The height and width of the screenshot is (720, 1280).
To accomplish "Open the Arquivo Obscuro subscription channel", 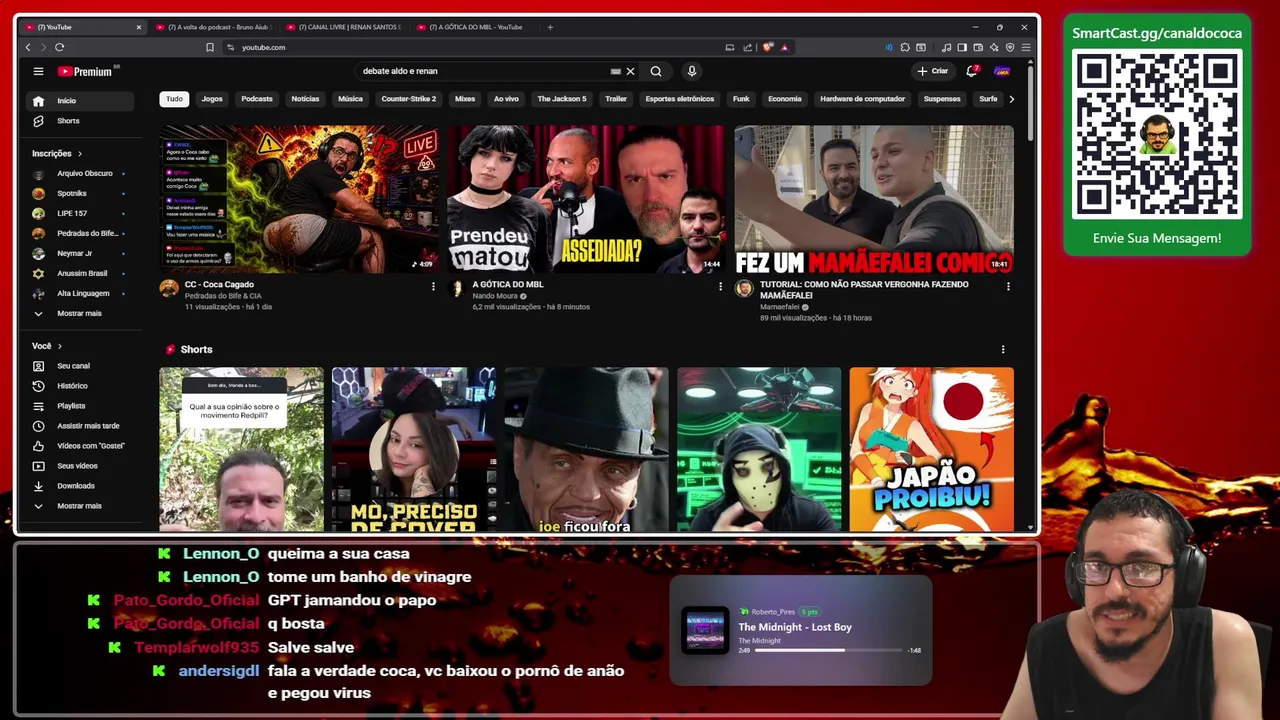I will coord(80,173).
